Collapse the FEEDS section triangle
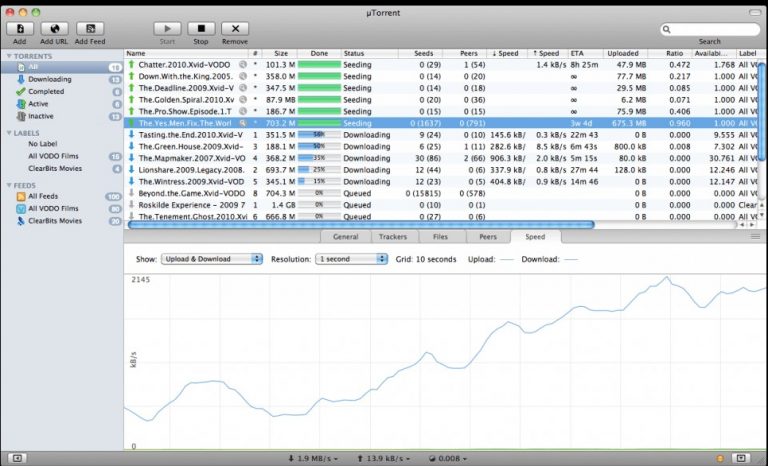The width and height of the screenshot is (768, 466). click(9, 185)
